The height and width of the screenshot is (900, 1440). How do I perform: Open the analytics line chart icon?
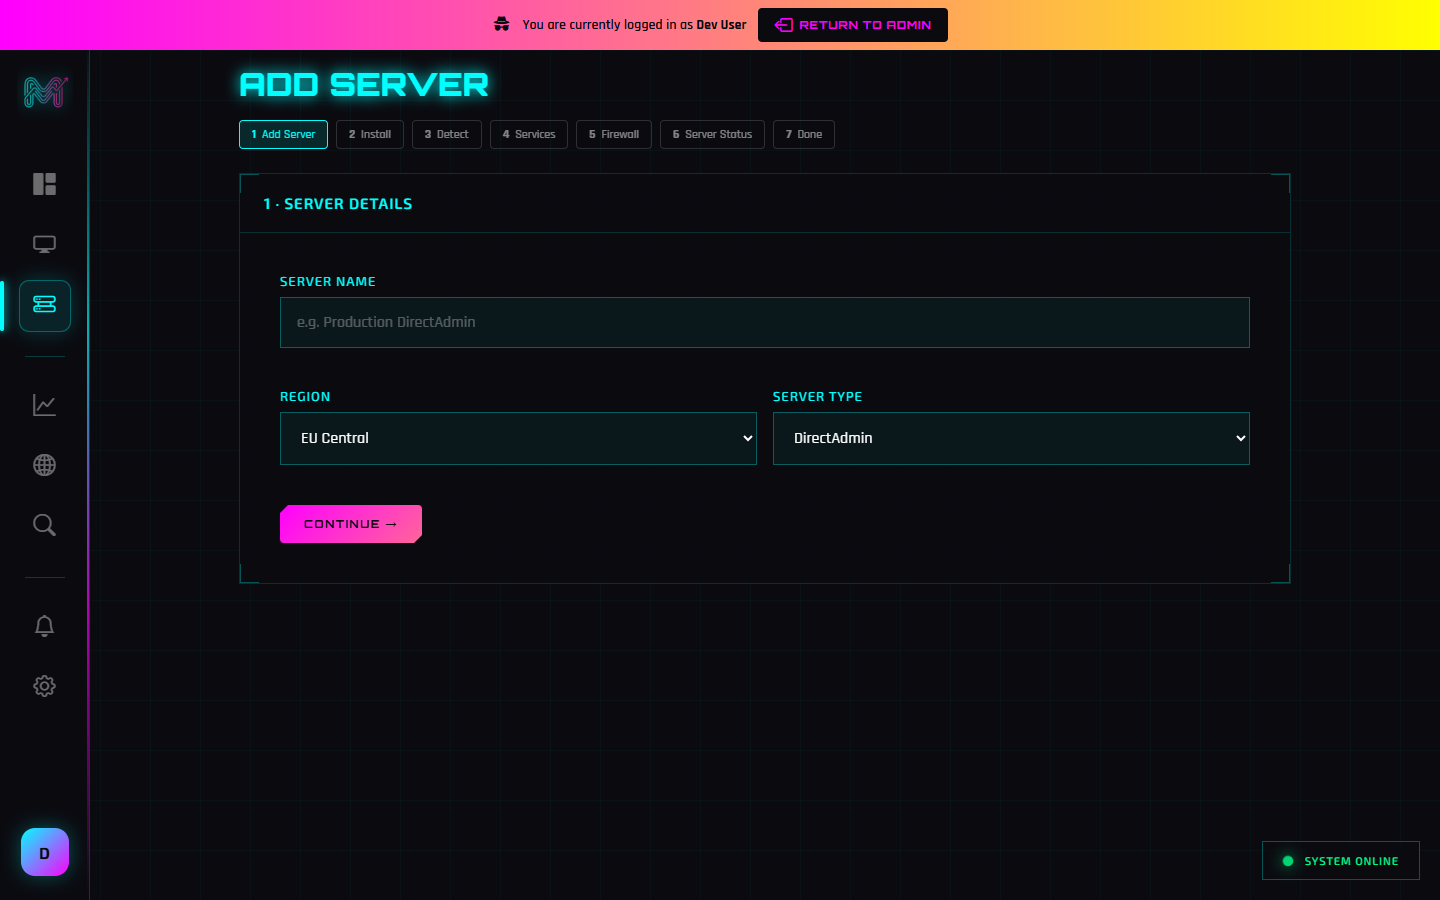44,405
